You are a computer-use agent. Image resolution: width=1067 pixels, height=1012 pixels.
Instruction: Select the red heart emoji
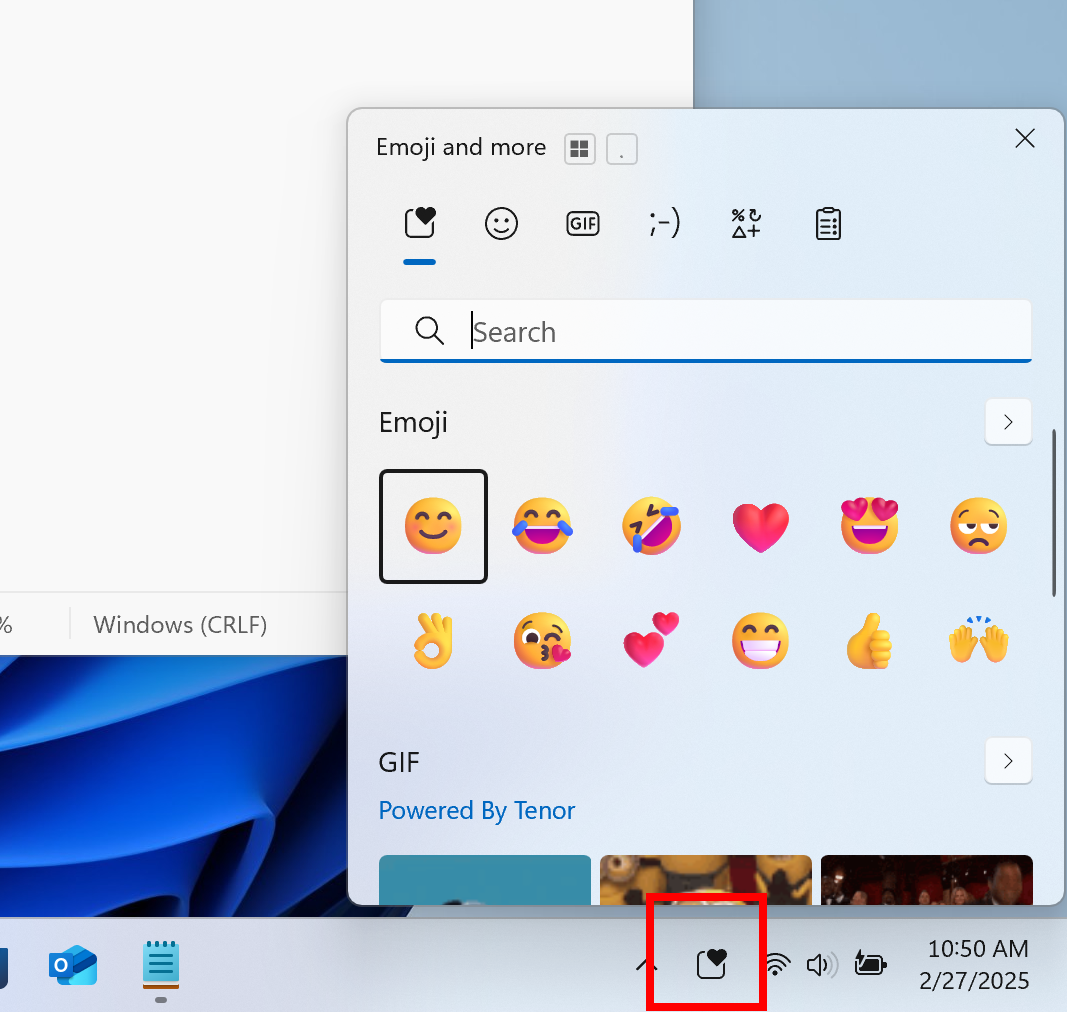(x=760, y=526)
